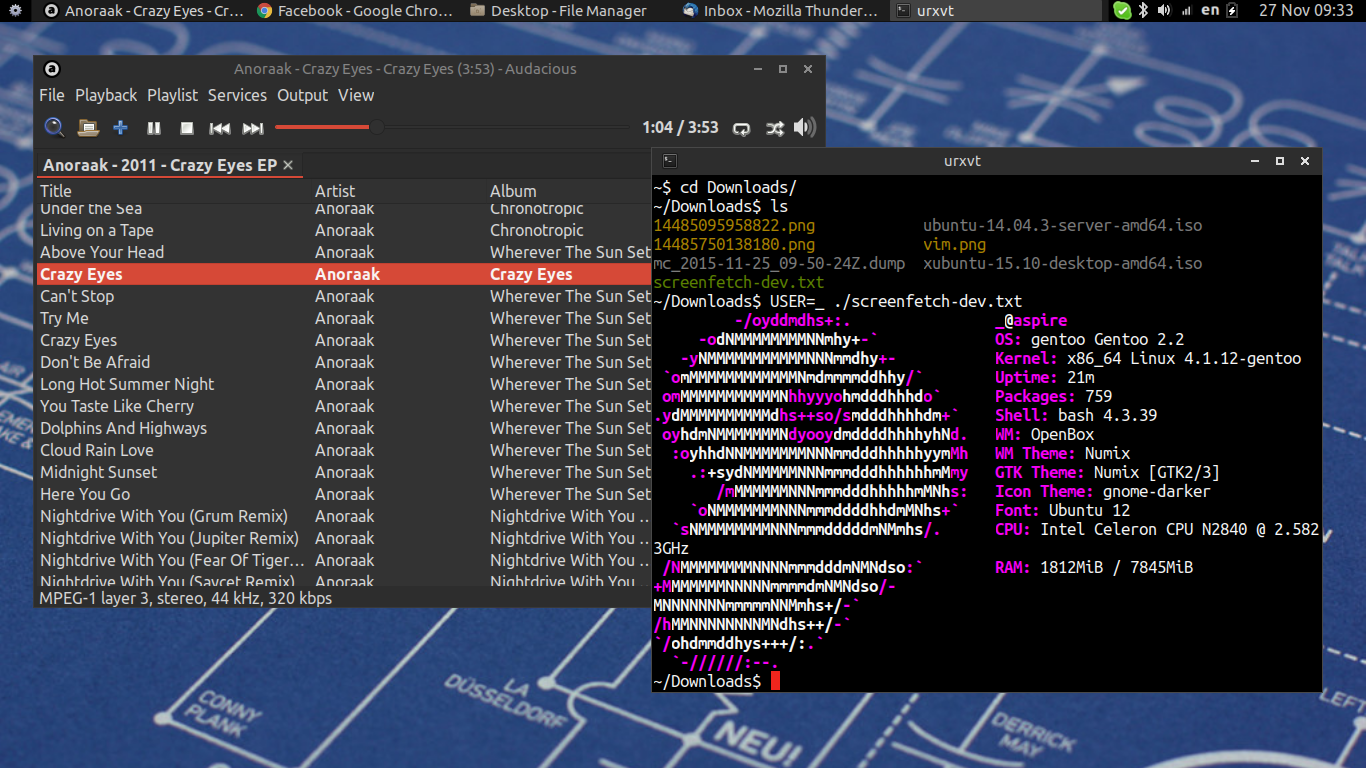Select the song Dolphins And Highways
The height and width of the screenshot is (768, 1366).
343,428
